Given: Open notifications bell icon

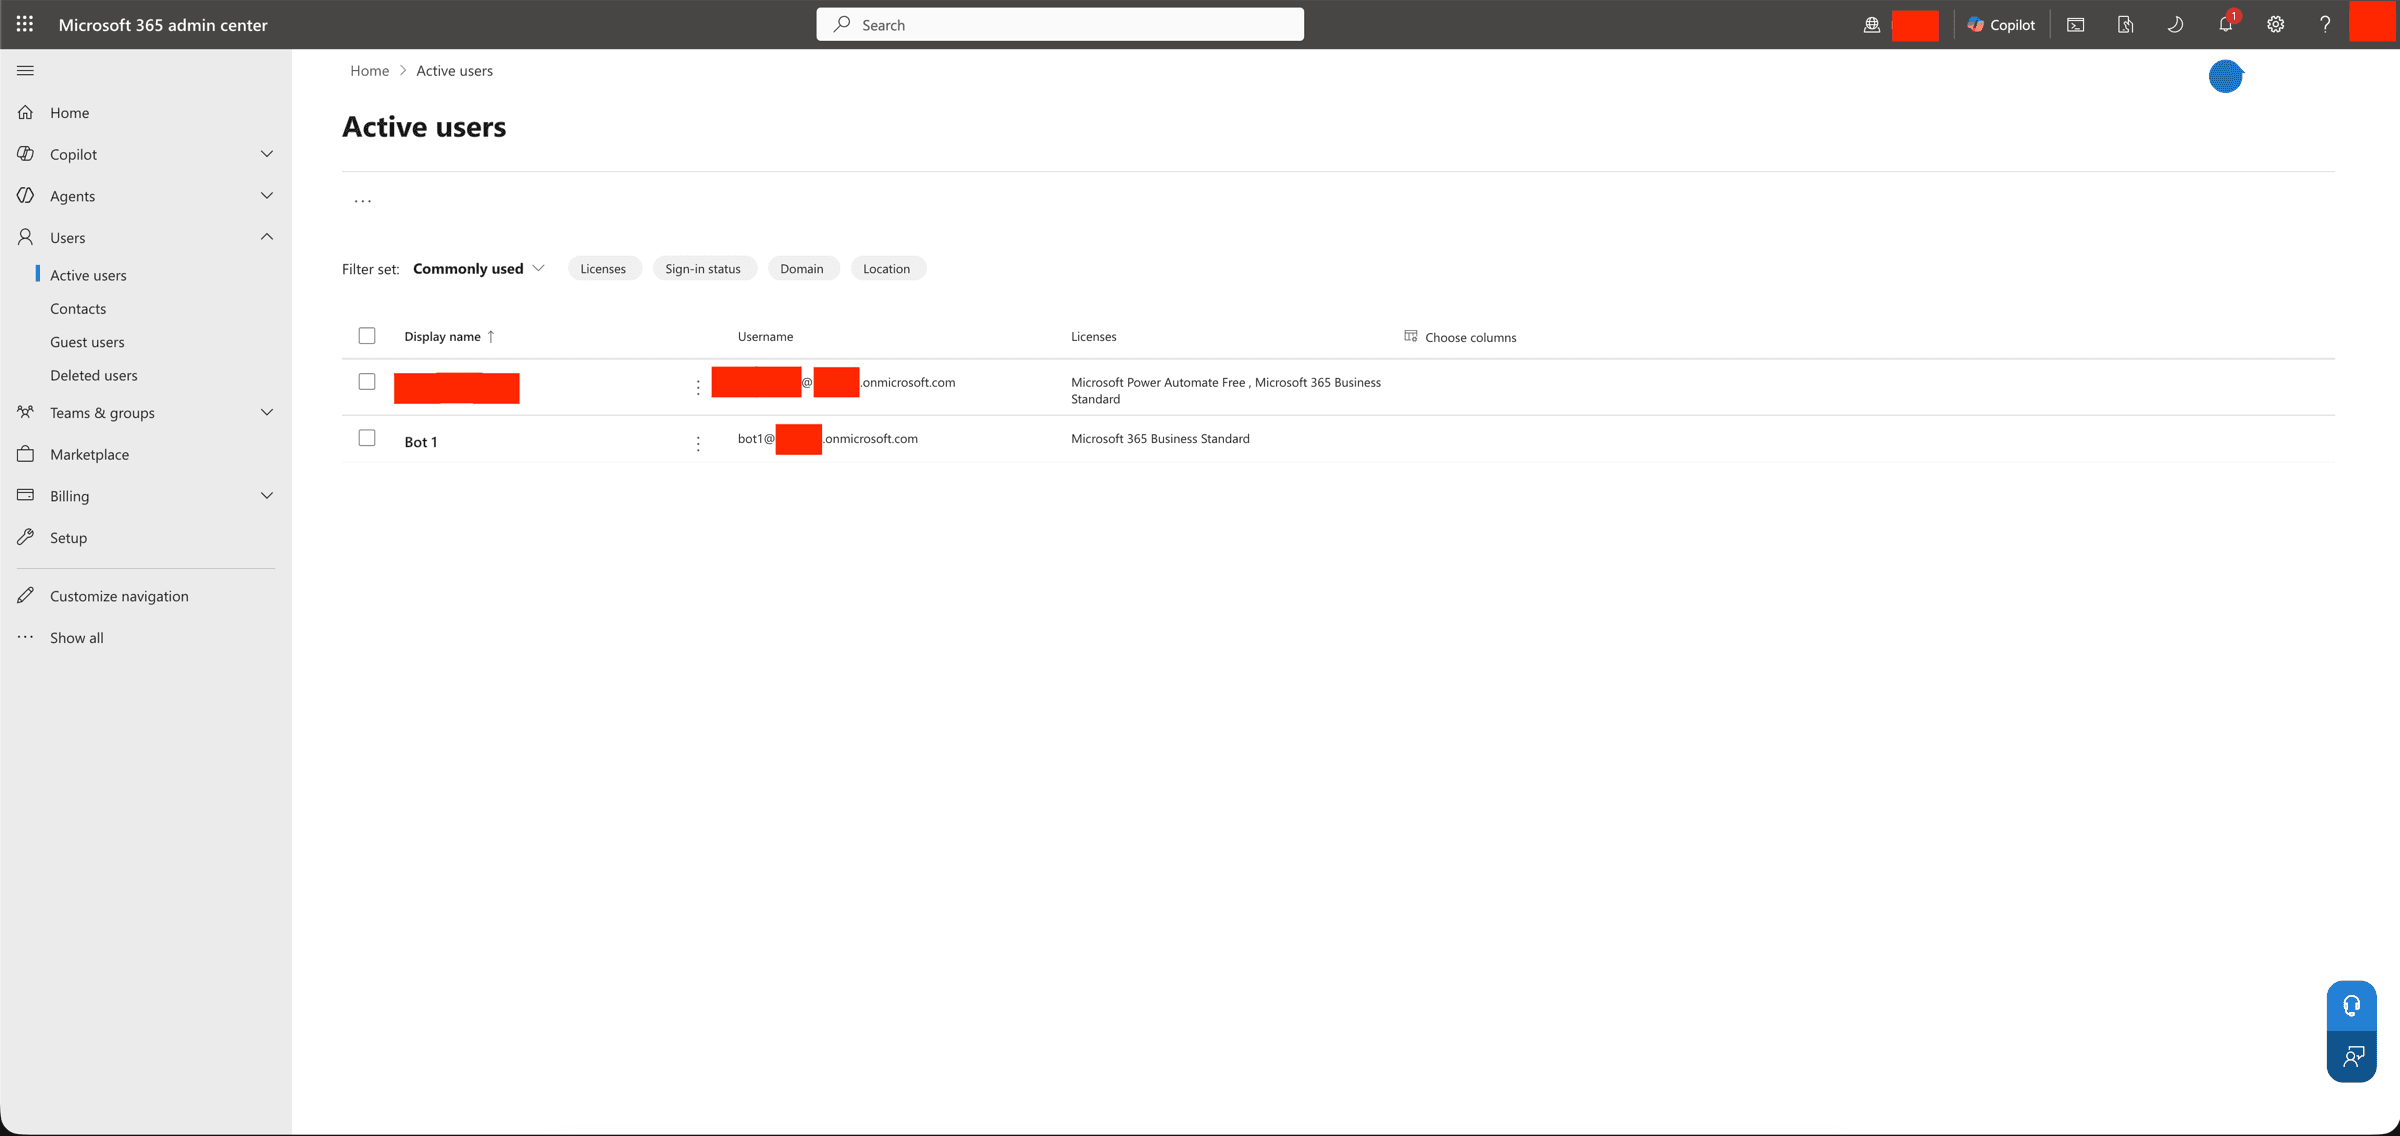Looking at the screenshot, I should [2226, 25].
